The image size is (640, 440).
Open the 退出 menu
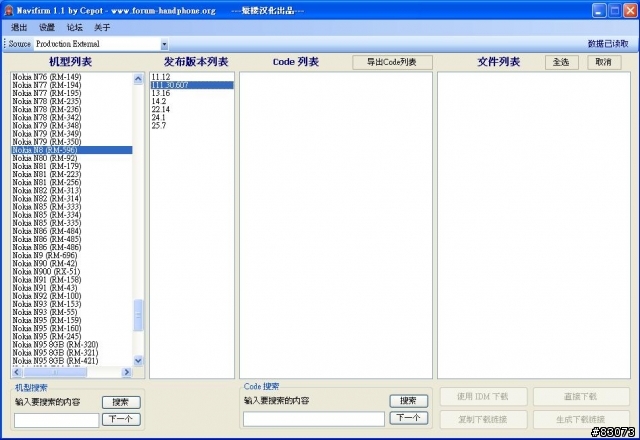point(19,27)
